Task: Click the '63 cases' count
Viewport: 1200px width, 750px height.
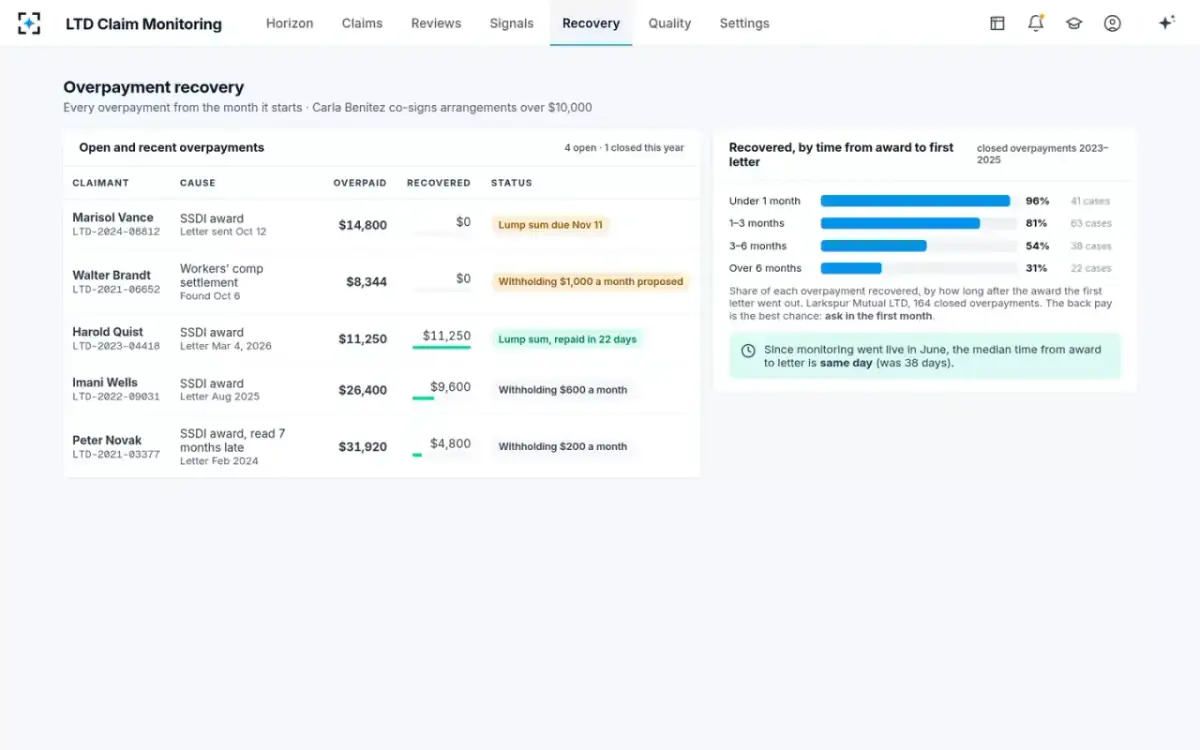Action: pos(1091,223)
